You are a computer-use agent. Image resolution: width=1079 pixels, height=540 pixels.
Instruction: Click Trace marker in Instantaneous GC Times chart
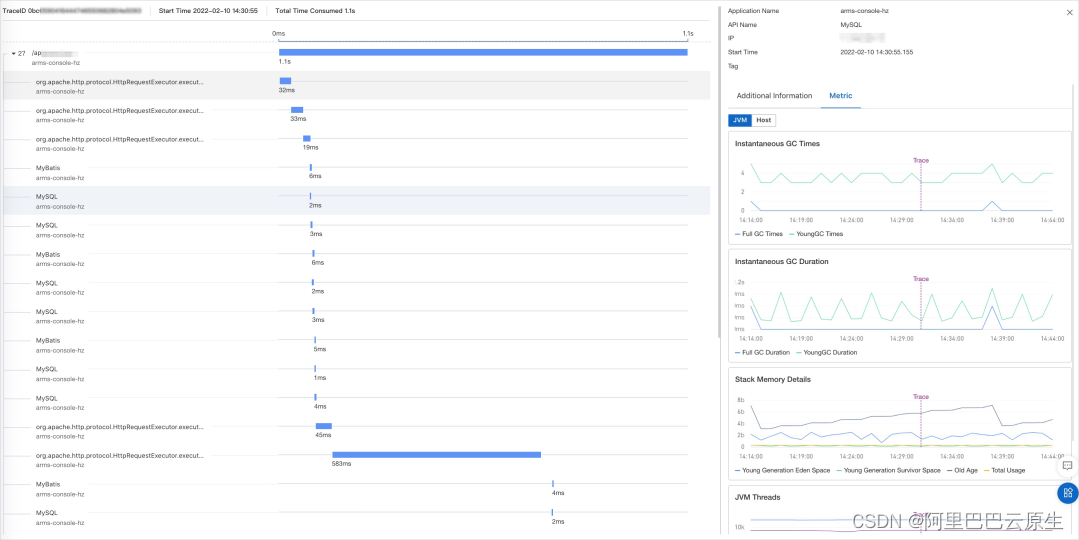[x=921, y=160]
